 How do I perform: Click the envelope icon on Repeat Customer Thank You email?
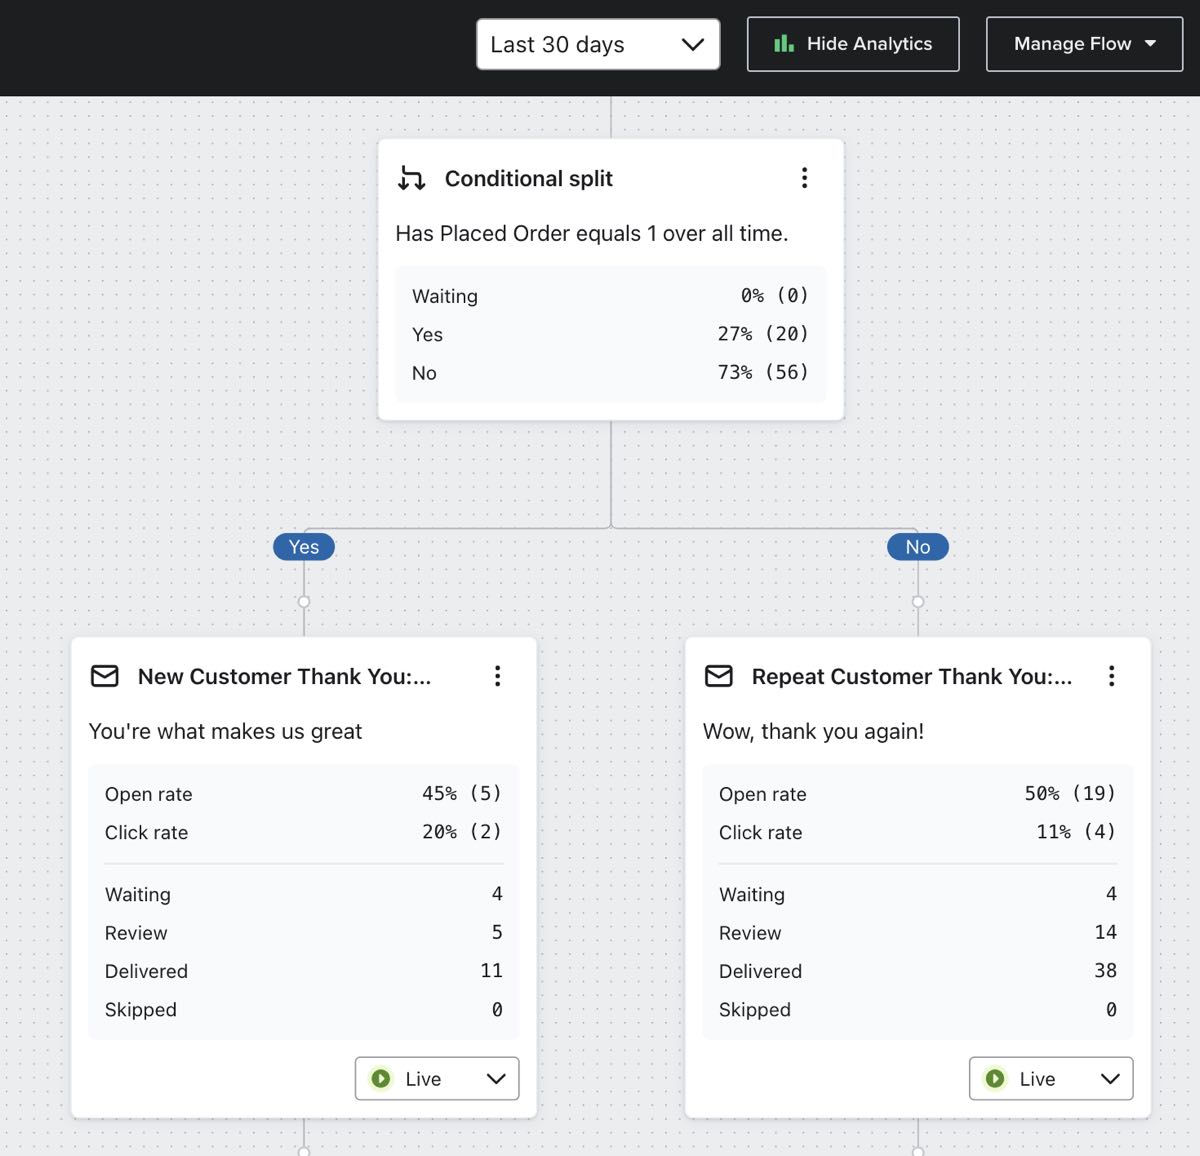tap(719, 676)
